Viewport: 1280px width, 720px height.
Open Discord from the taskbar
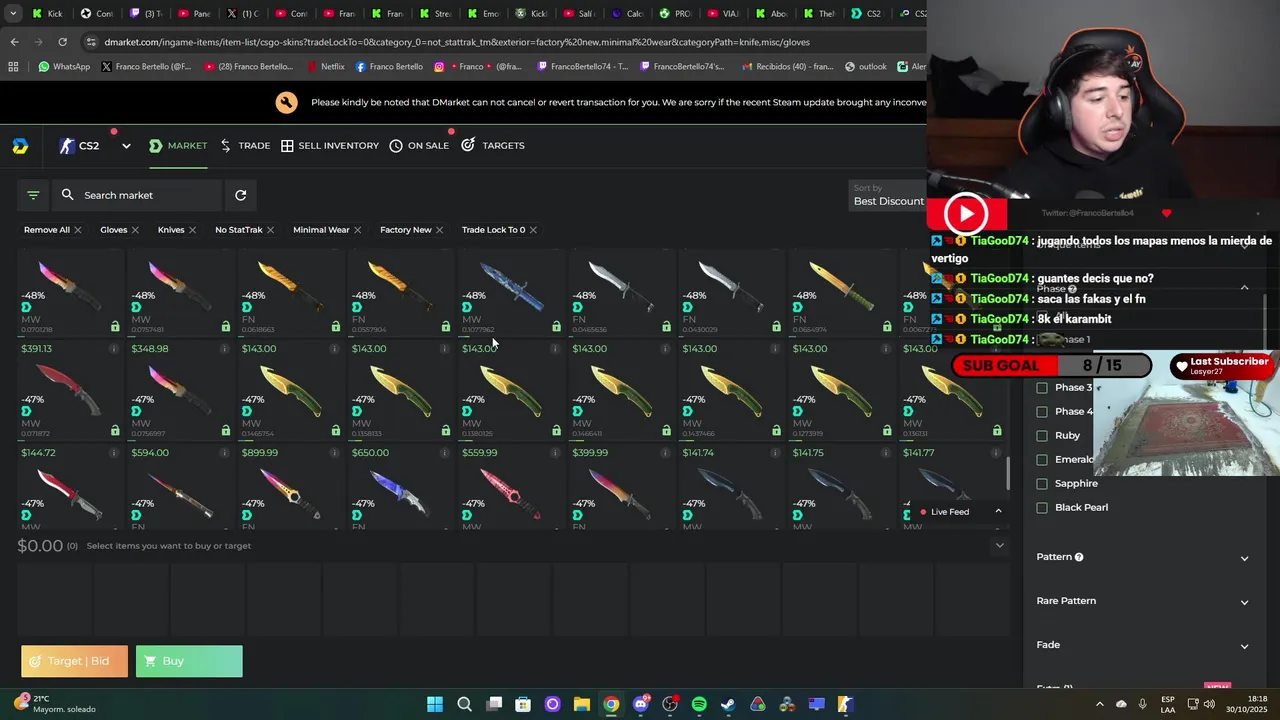pos(641,704)
